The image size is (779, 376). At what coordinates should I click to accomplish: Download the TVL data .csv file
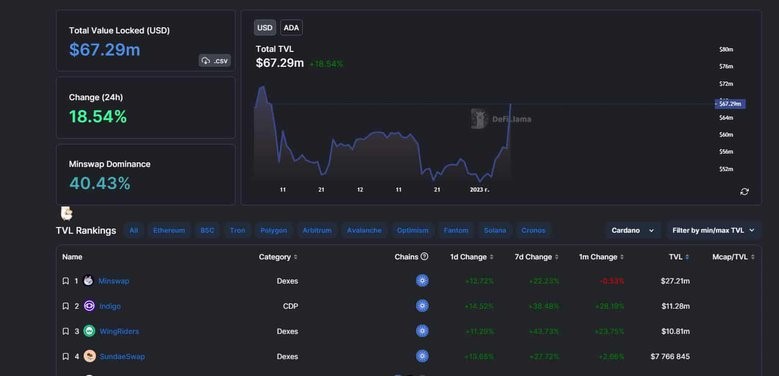point(215,61)
